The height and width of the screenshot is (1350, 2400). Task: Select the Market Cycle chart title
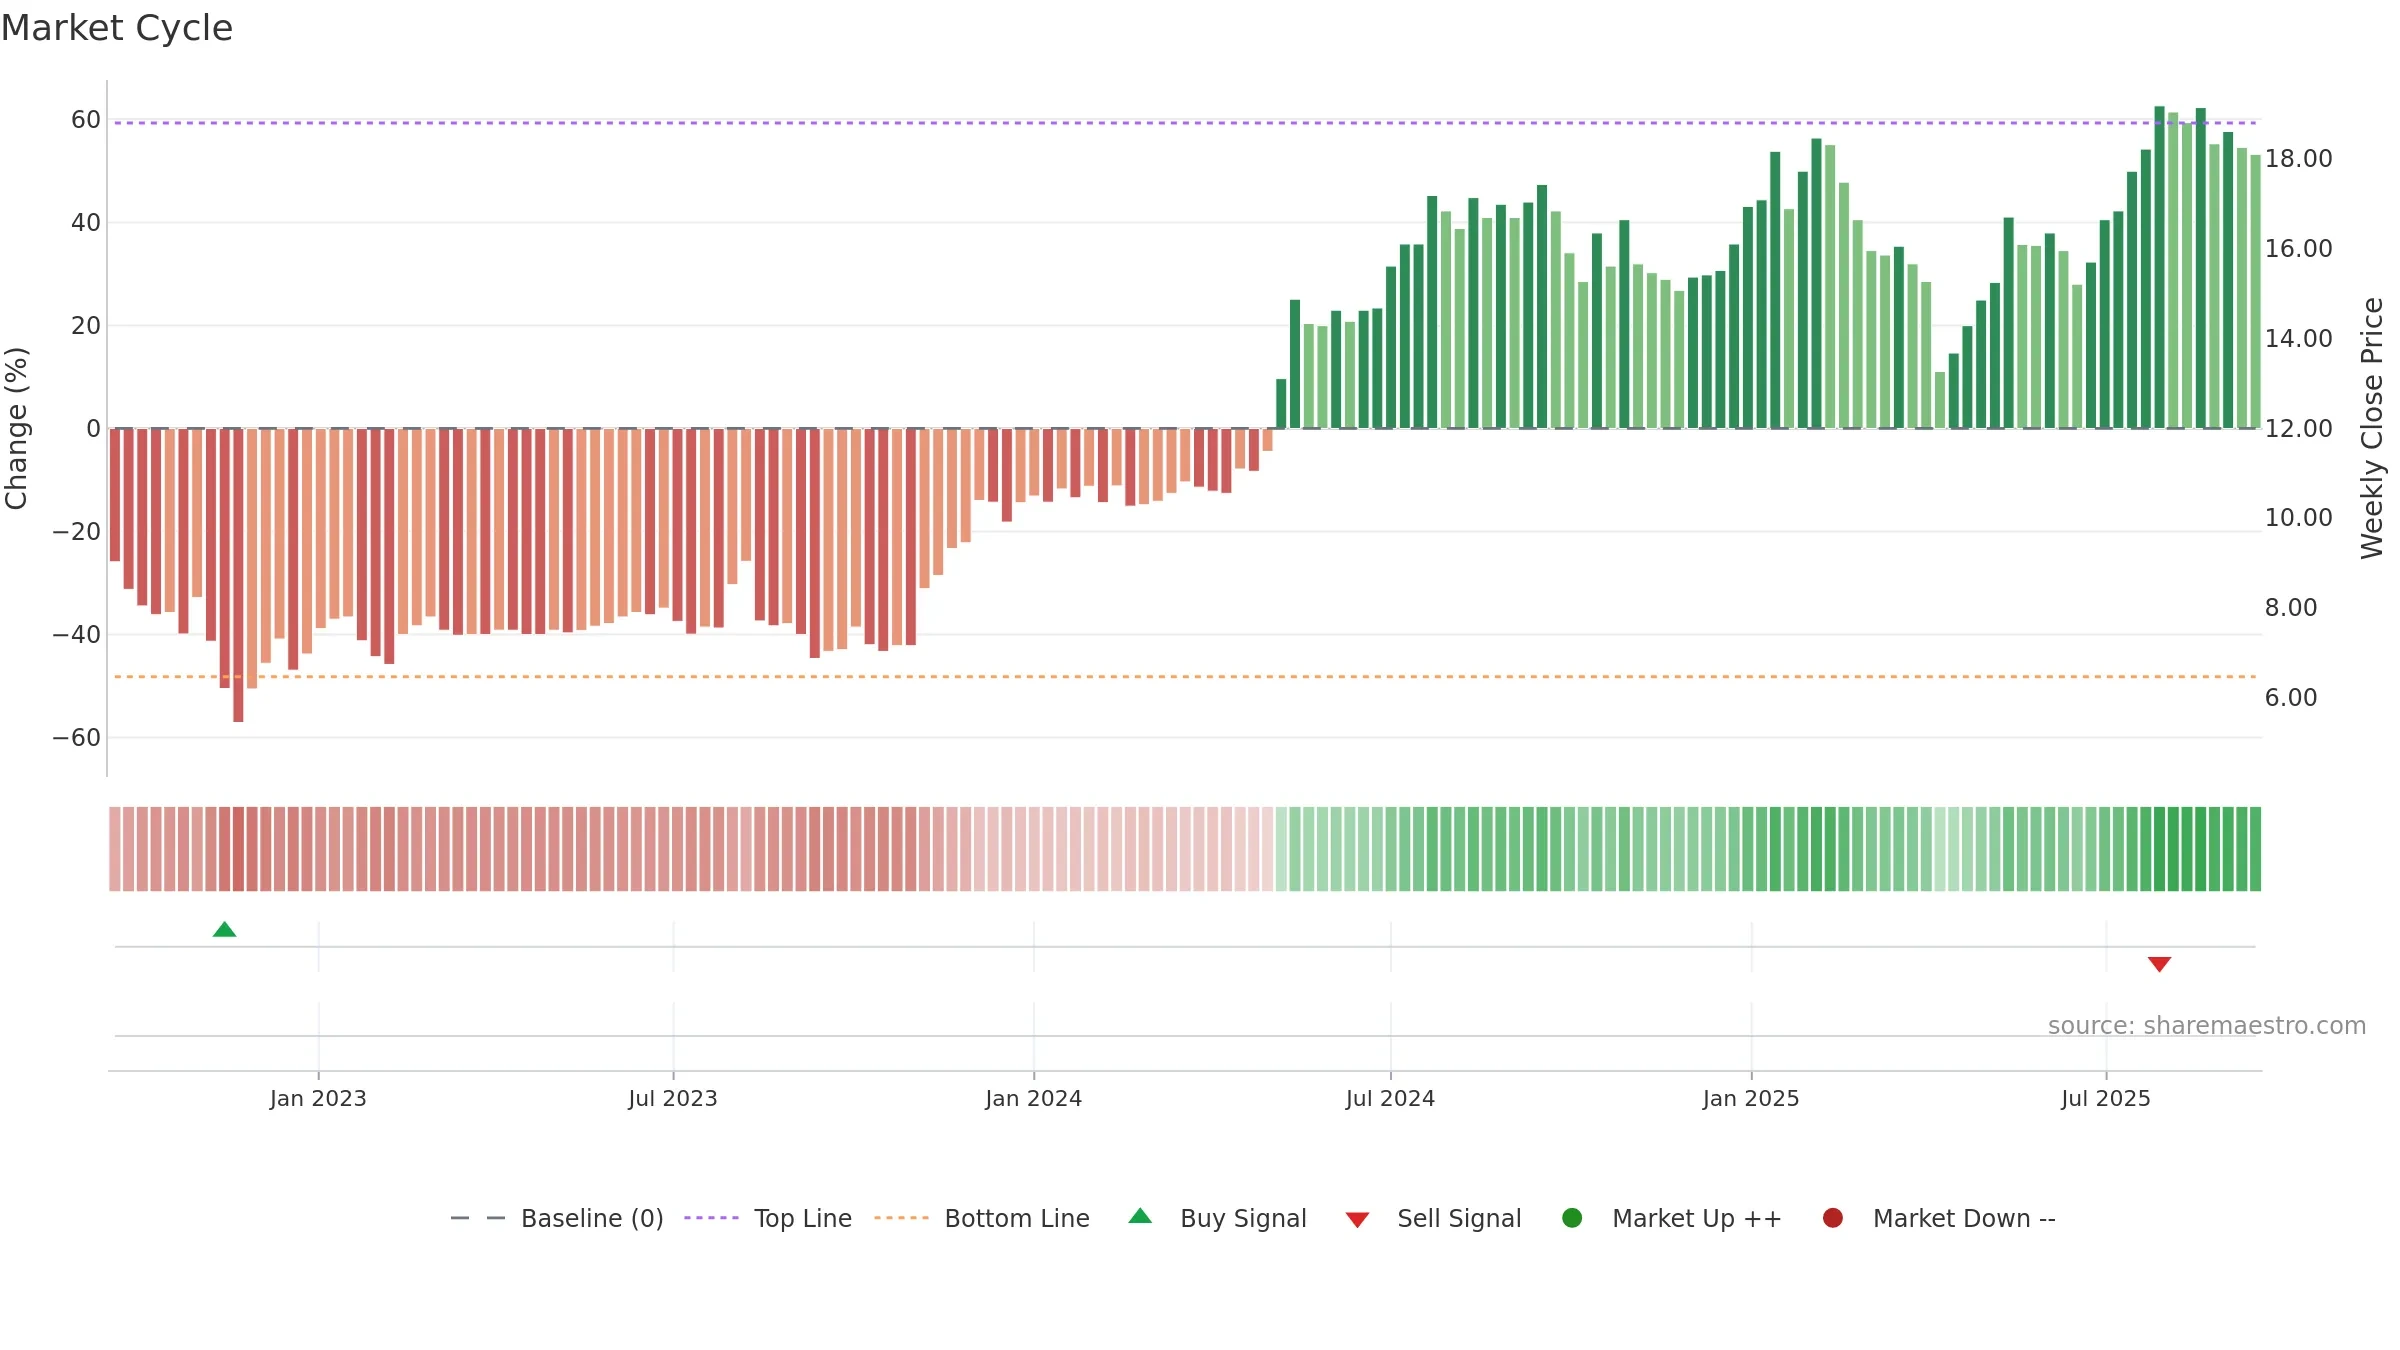[117, 28]
